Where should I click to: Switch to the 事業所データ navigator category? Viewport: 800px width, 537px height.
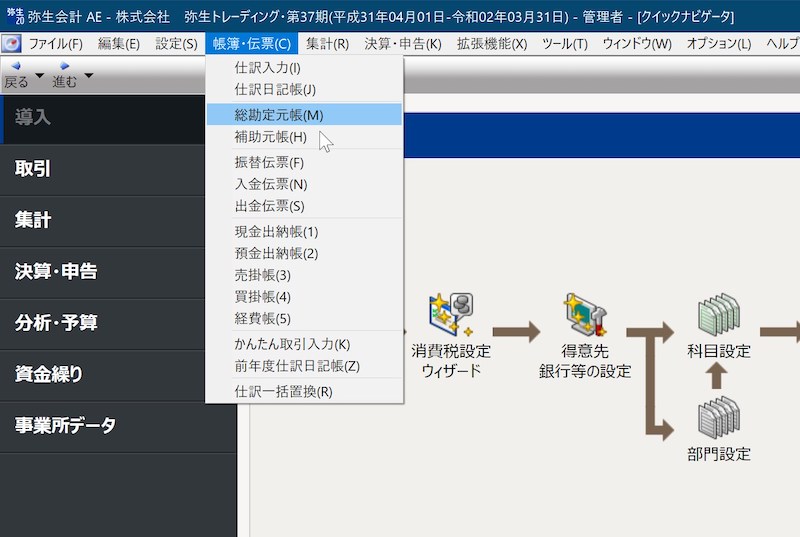[x=118, y=427]
